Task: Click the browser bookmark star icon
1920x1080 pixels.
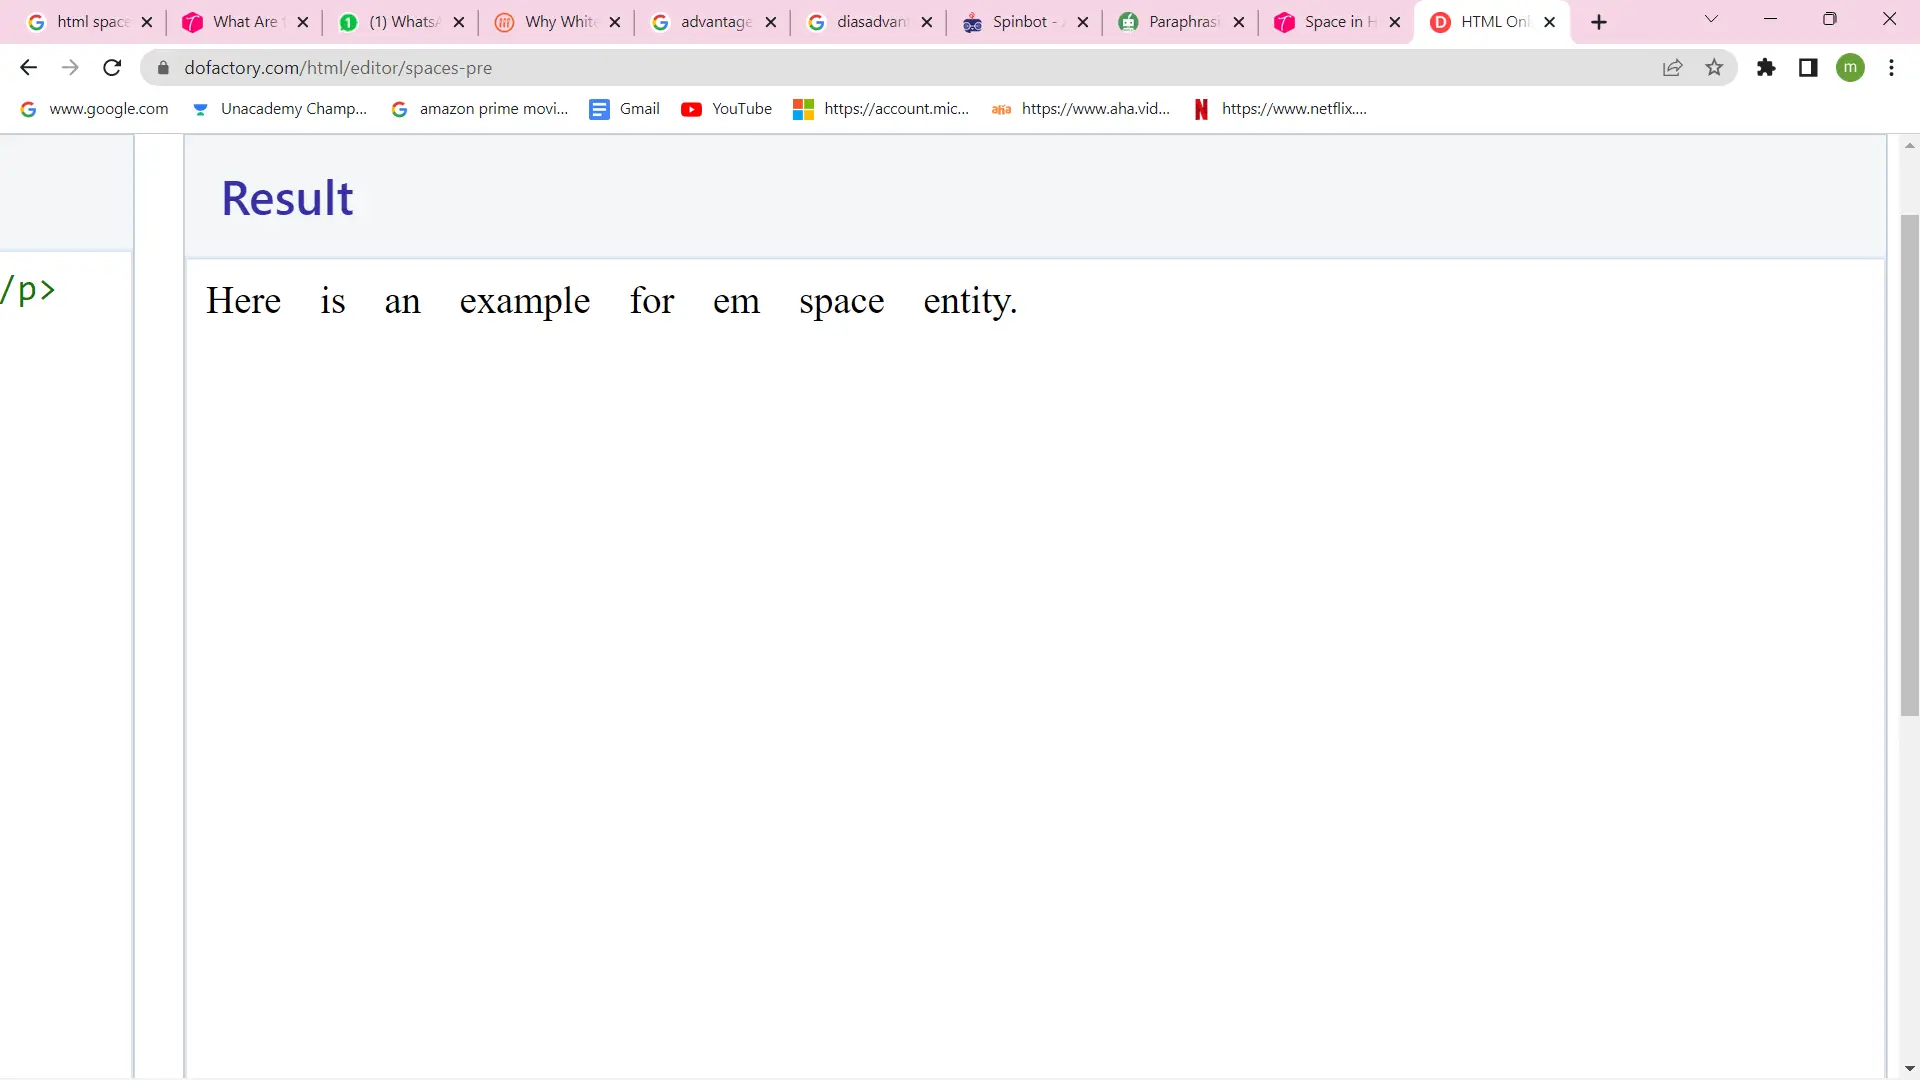Action: click(1713, 67)
